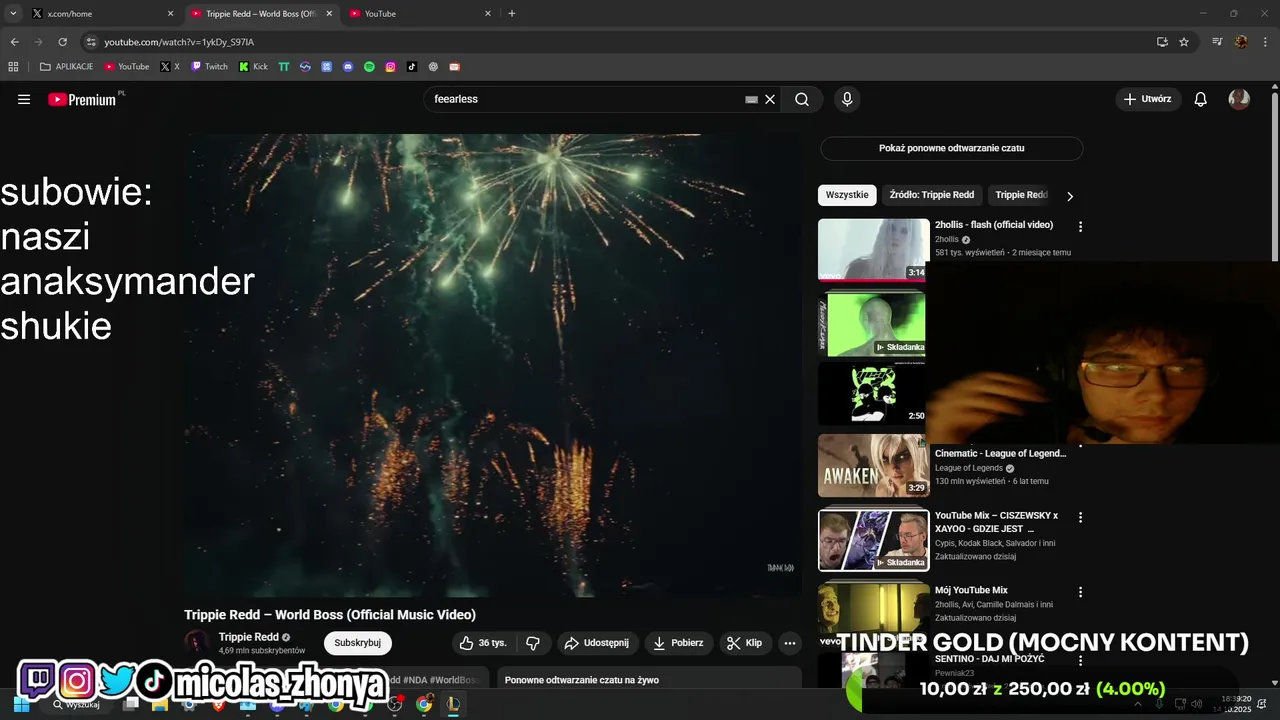This screenshot has height=720, width=1280.
Task: Open Chrome apps grid shortcut
Action: coord(13,67)
